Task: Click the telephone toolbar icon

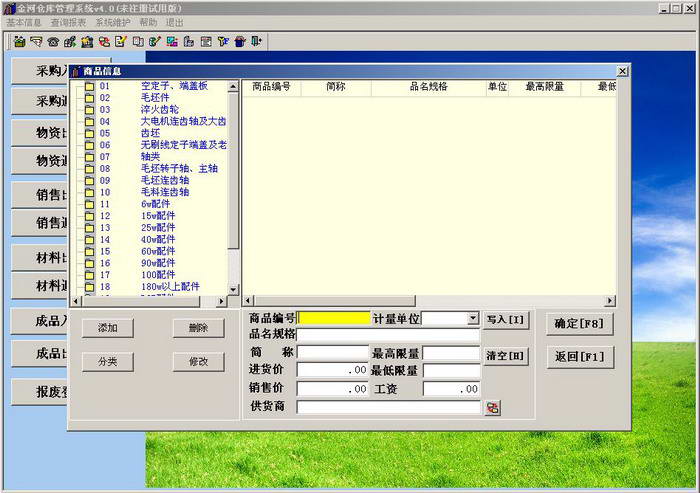Action: point(53,42)
